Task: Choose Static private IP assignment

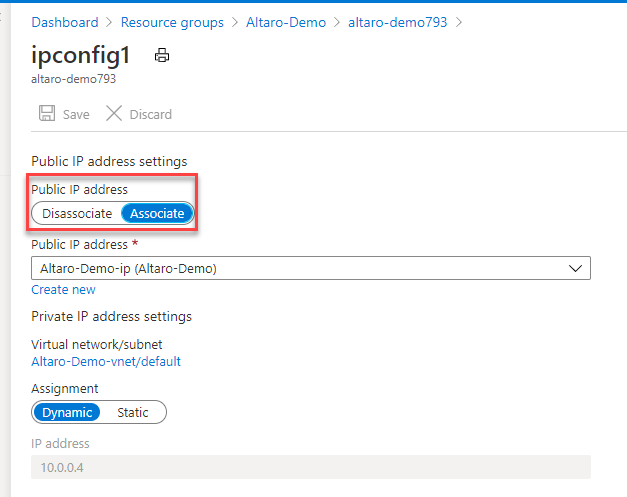Action: pyautogui.click(x=133, y=412)
